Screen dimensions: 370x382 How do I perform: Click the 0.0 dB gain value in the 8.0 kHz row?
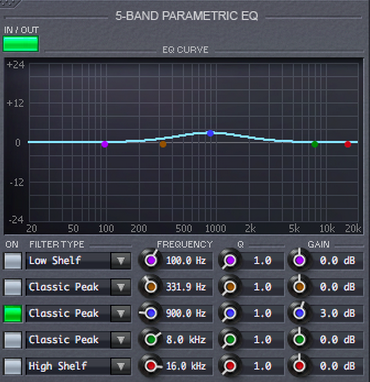coord(337,340)
